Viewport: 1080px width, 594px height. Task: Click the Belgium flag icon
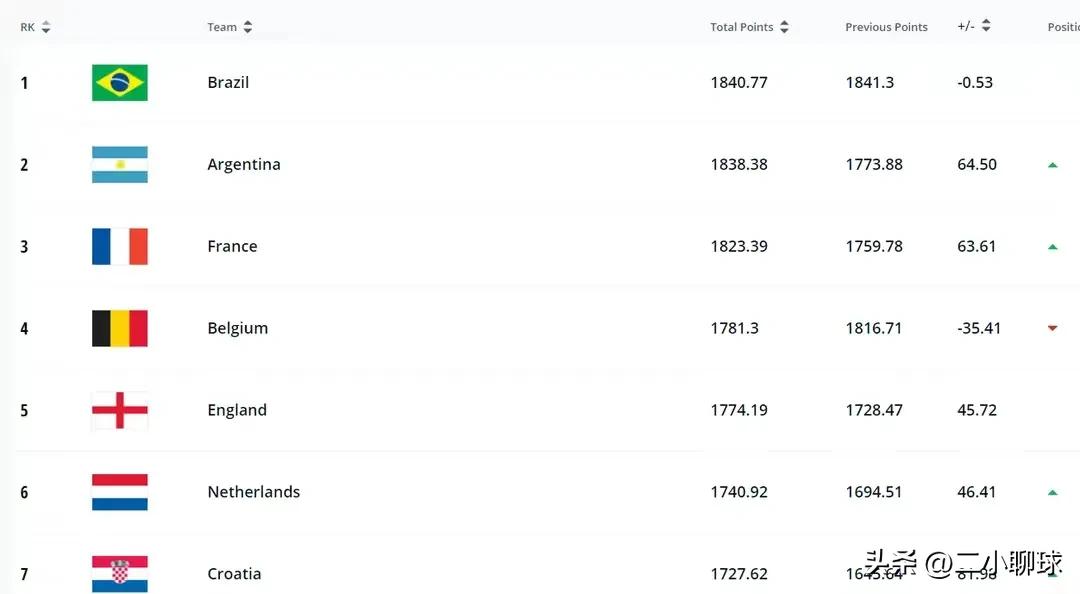tap(119, 328)
